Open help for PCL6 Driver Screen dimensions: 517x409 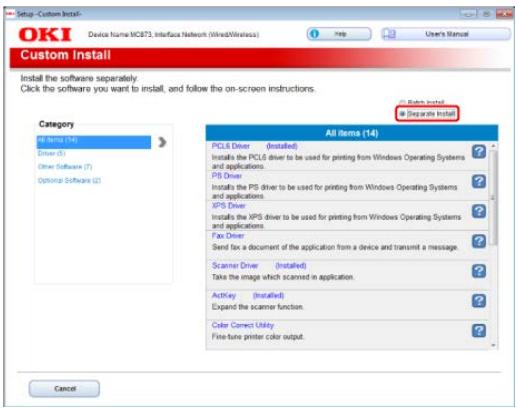point(479,152)
